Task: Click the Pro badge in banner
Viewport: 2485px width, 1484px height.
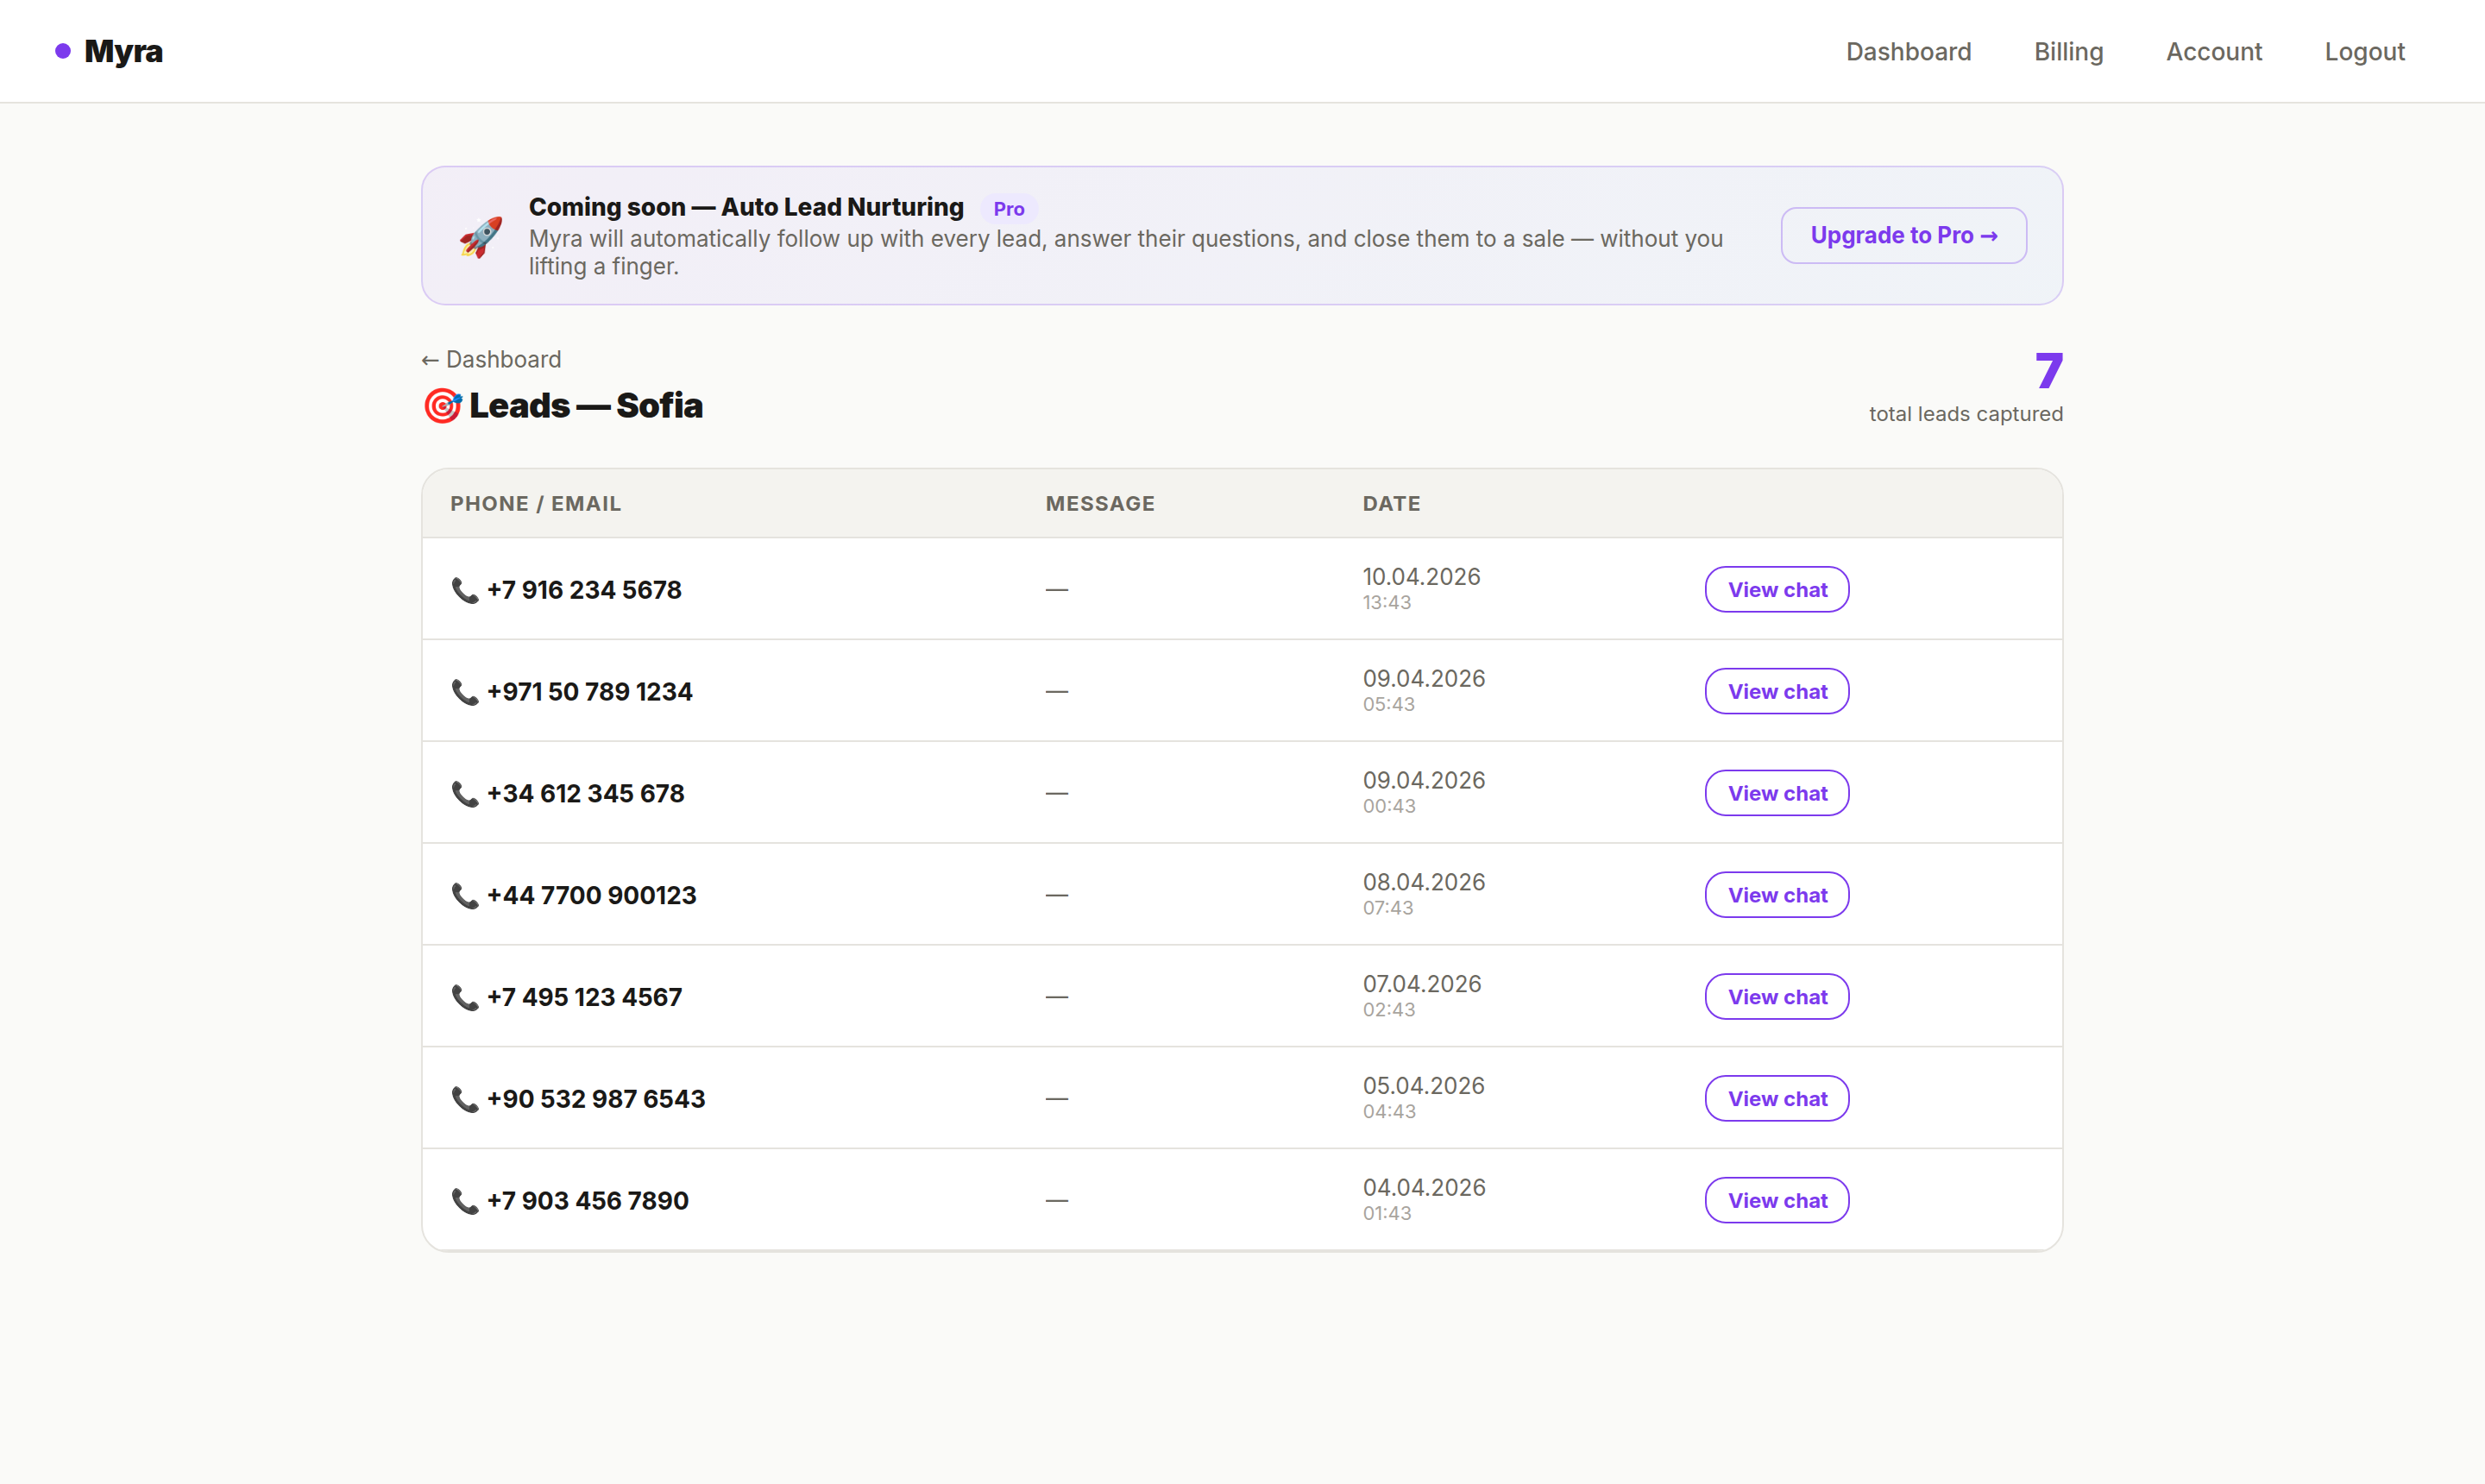Action: (1008, 209)
